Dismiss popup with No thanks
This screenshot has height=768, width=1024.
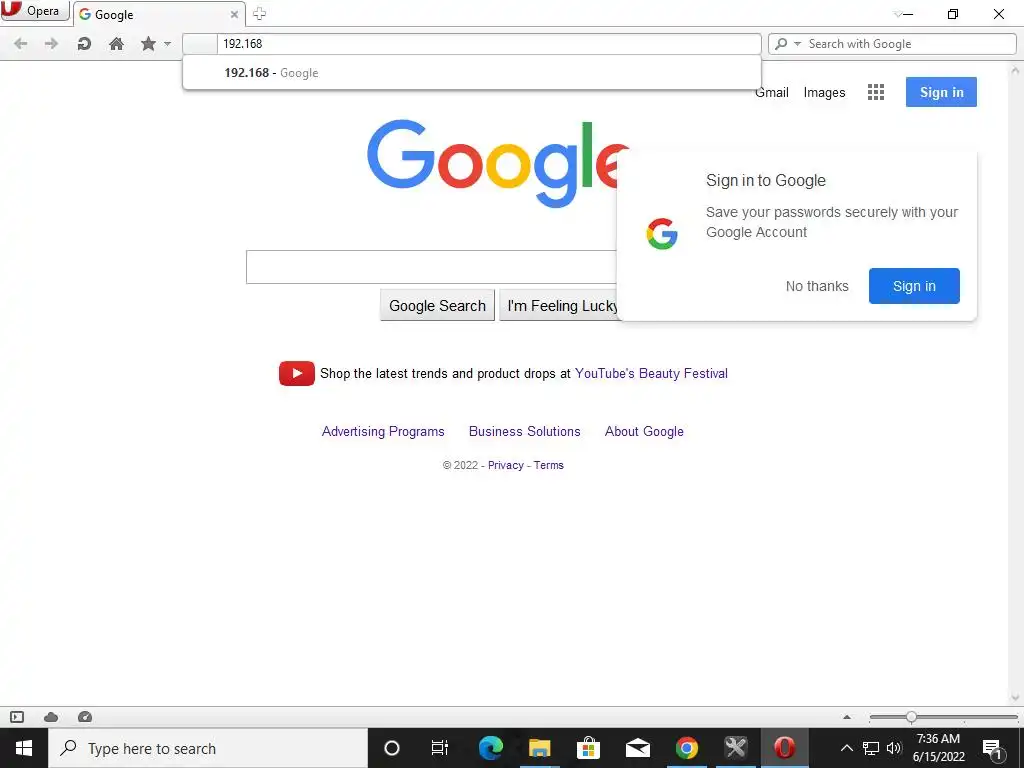click(817, 286)
